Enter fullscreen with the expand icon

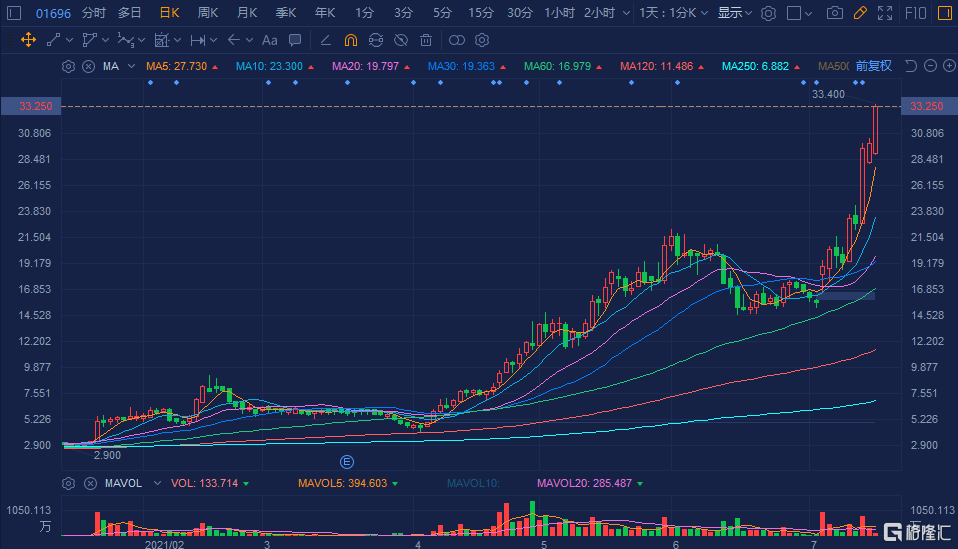tap(886, 13)
